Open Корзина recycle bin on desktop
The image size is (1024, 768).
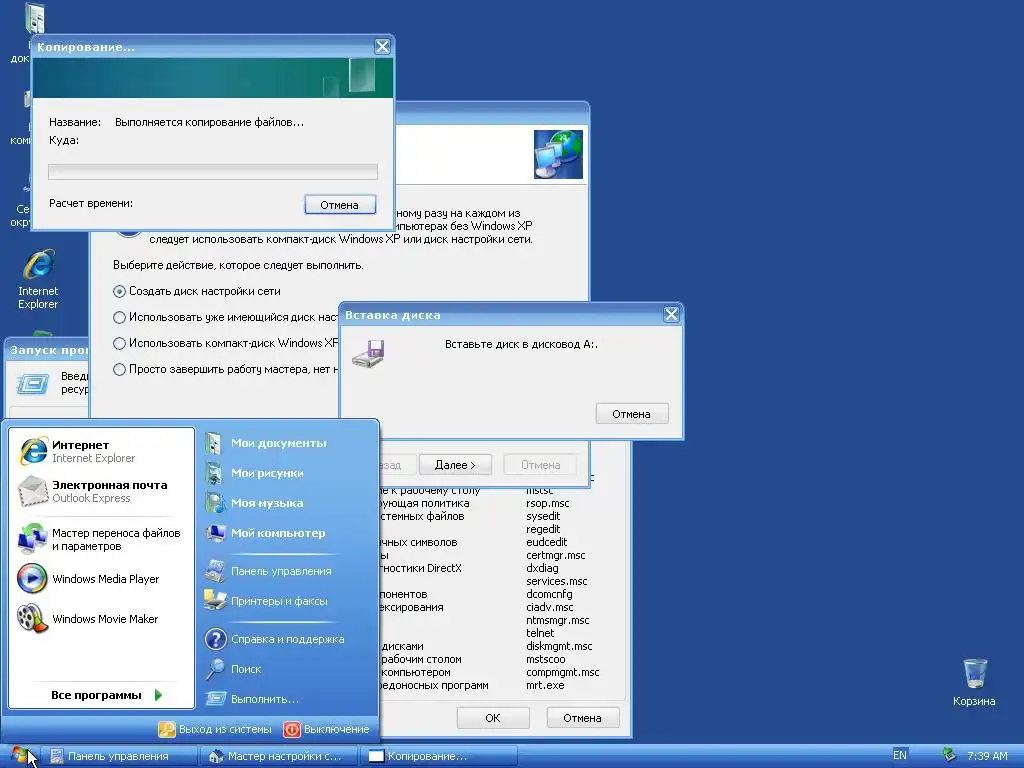point(974,682)
